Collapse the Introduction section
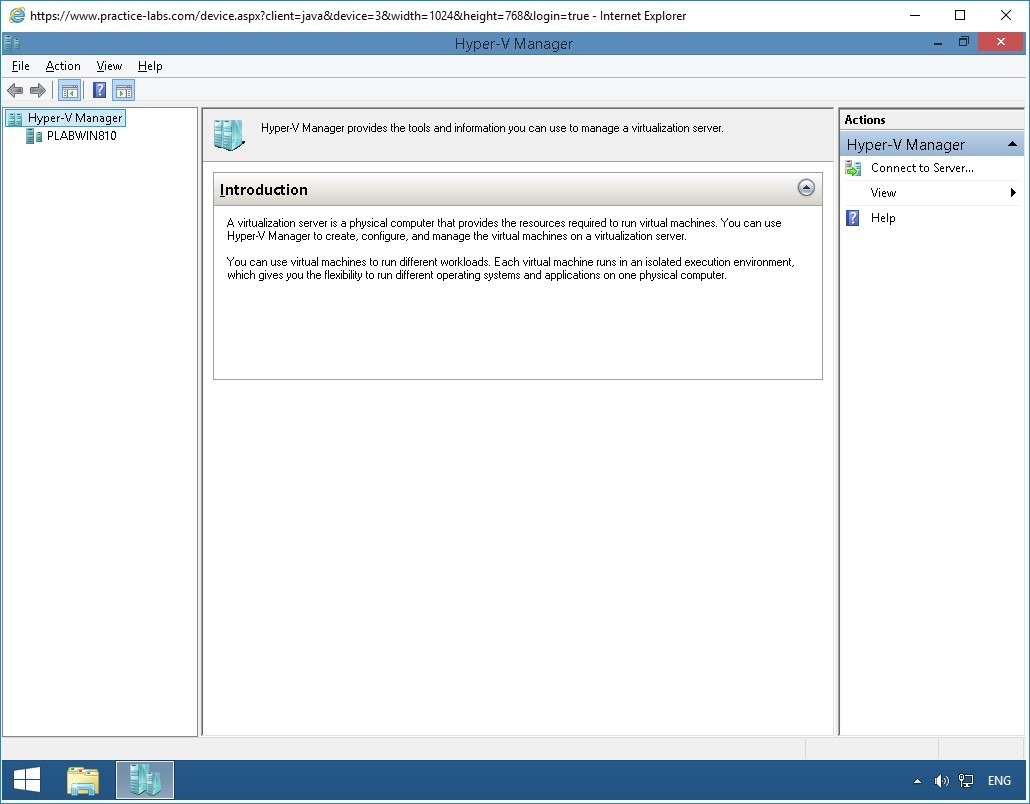The image size is (1030, 804). point(805,187)
